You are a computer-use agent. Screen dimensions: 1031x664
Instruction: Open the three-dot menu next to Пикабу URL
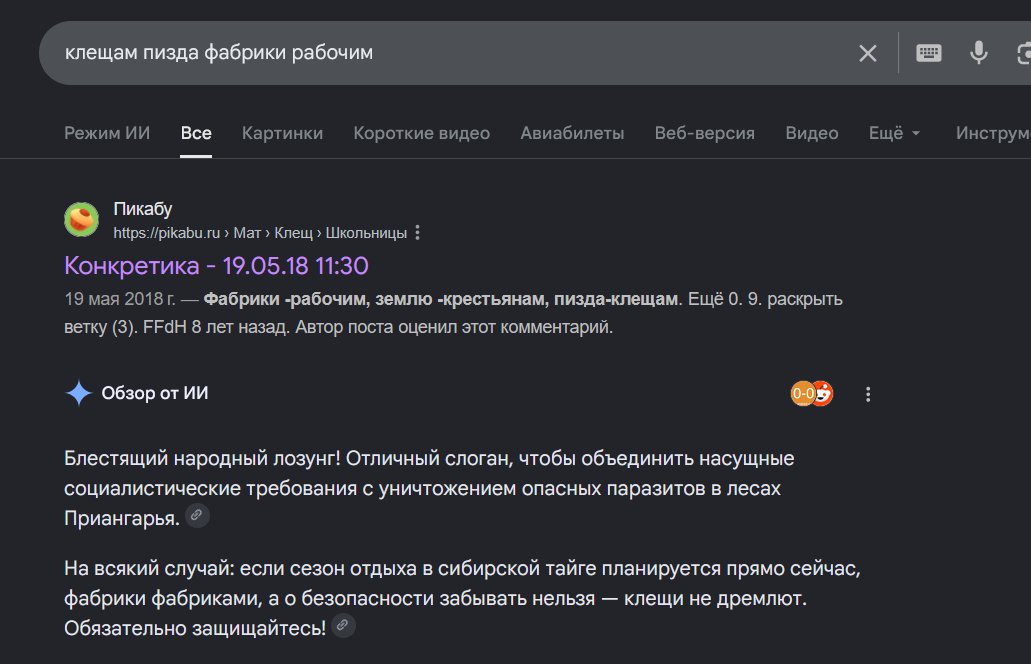[x=418, y=233]
